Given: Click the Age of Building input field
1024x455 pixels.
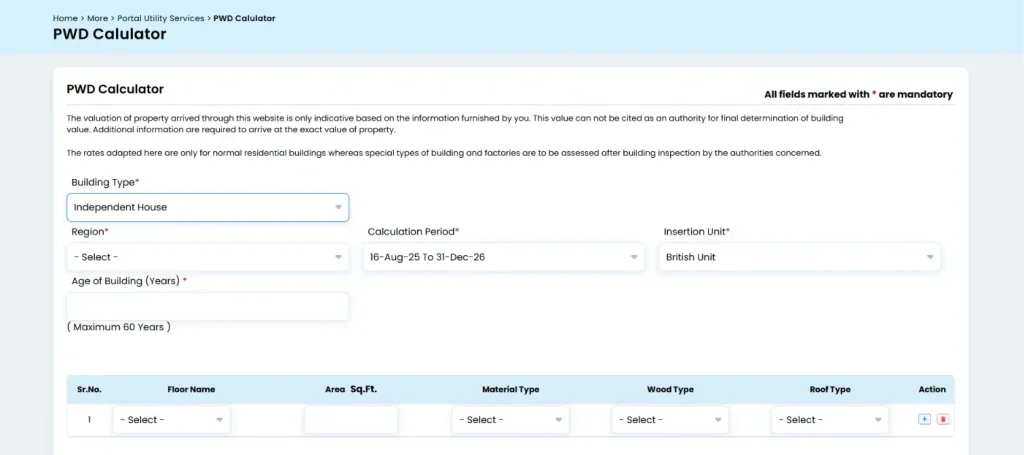Looking at the screenshot, I should coord(208,307).
